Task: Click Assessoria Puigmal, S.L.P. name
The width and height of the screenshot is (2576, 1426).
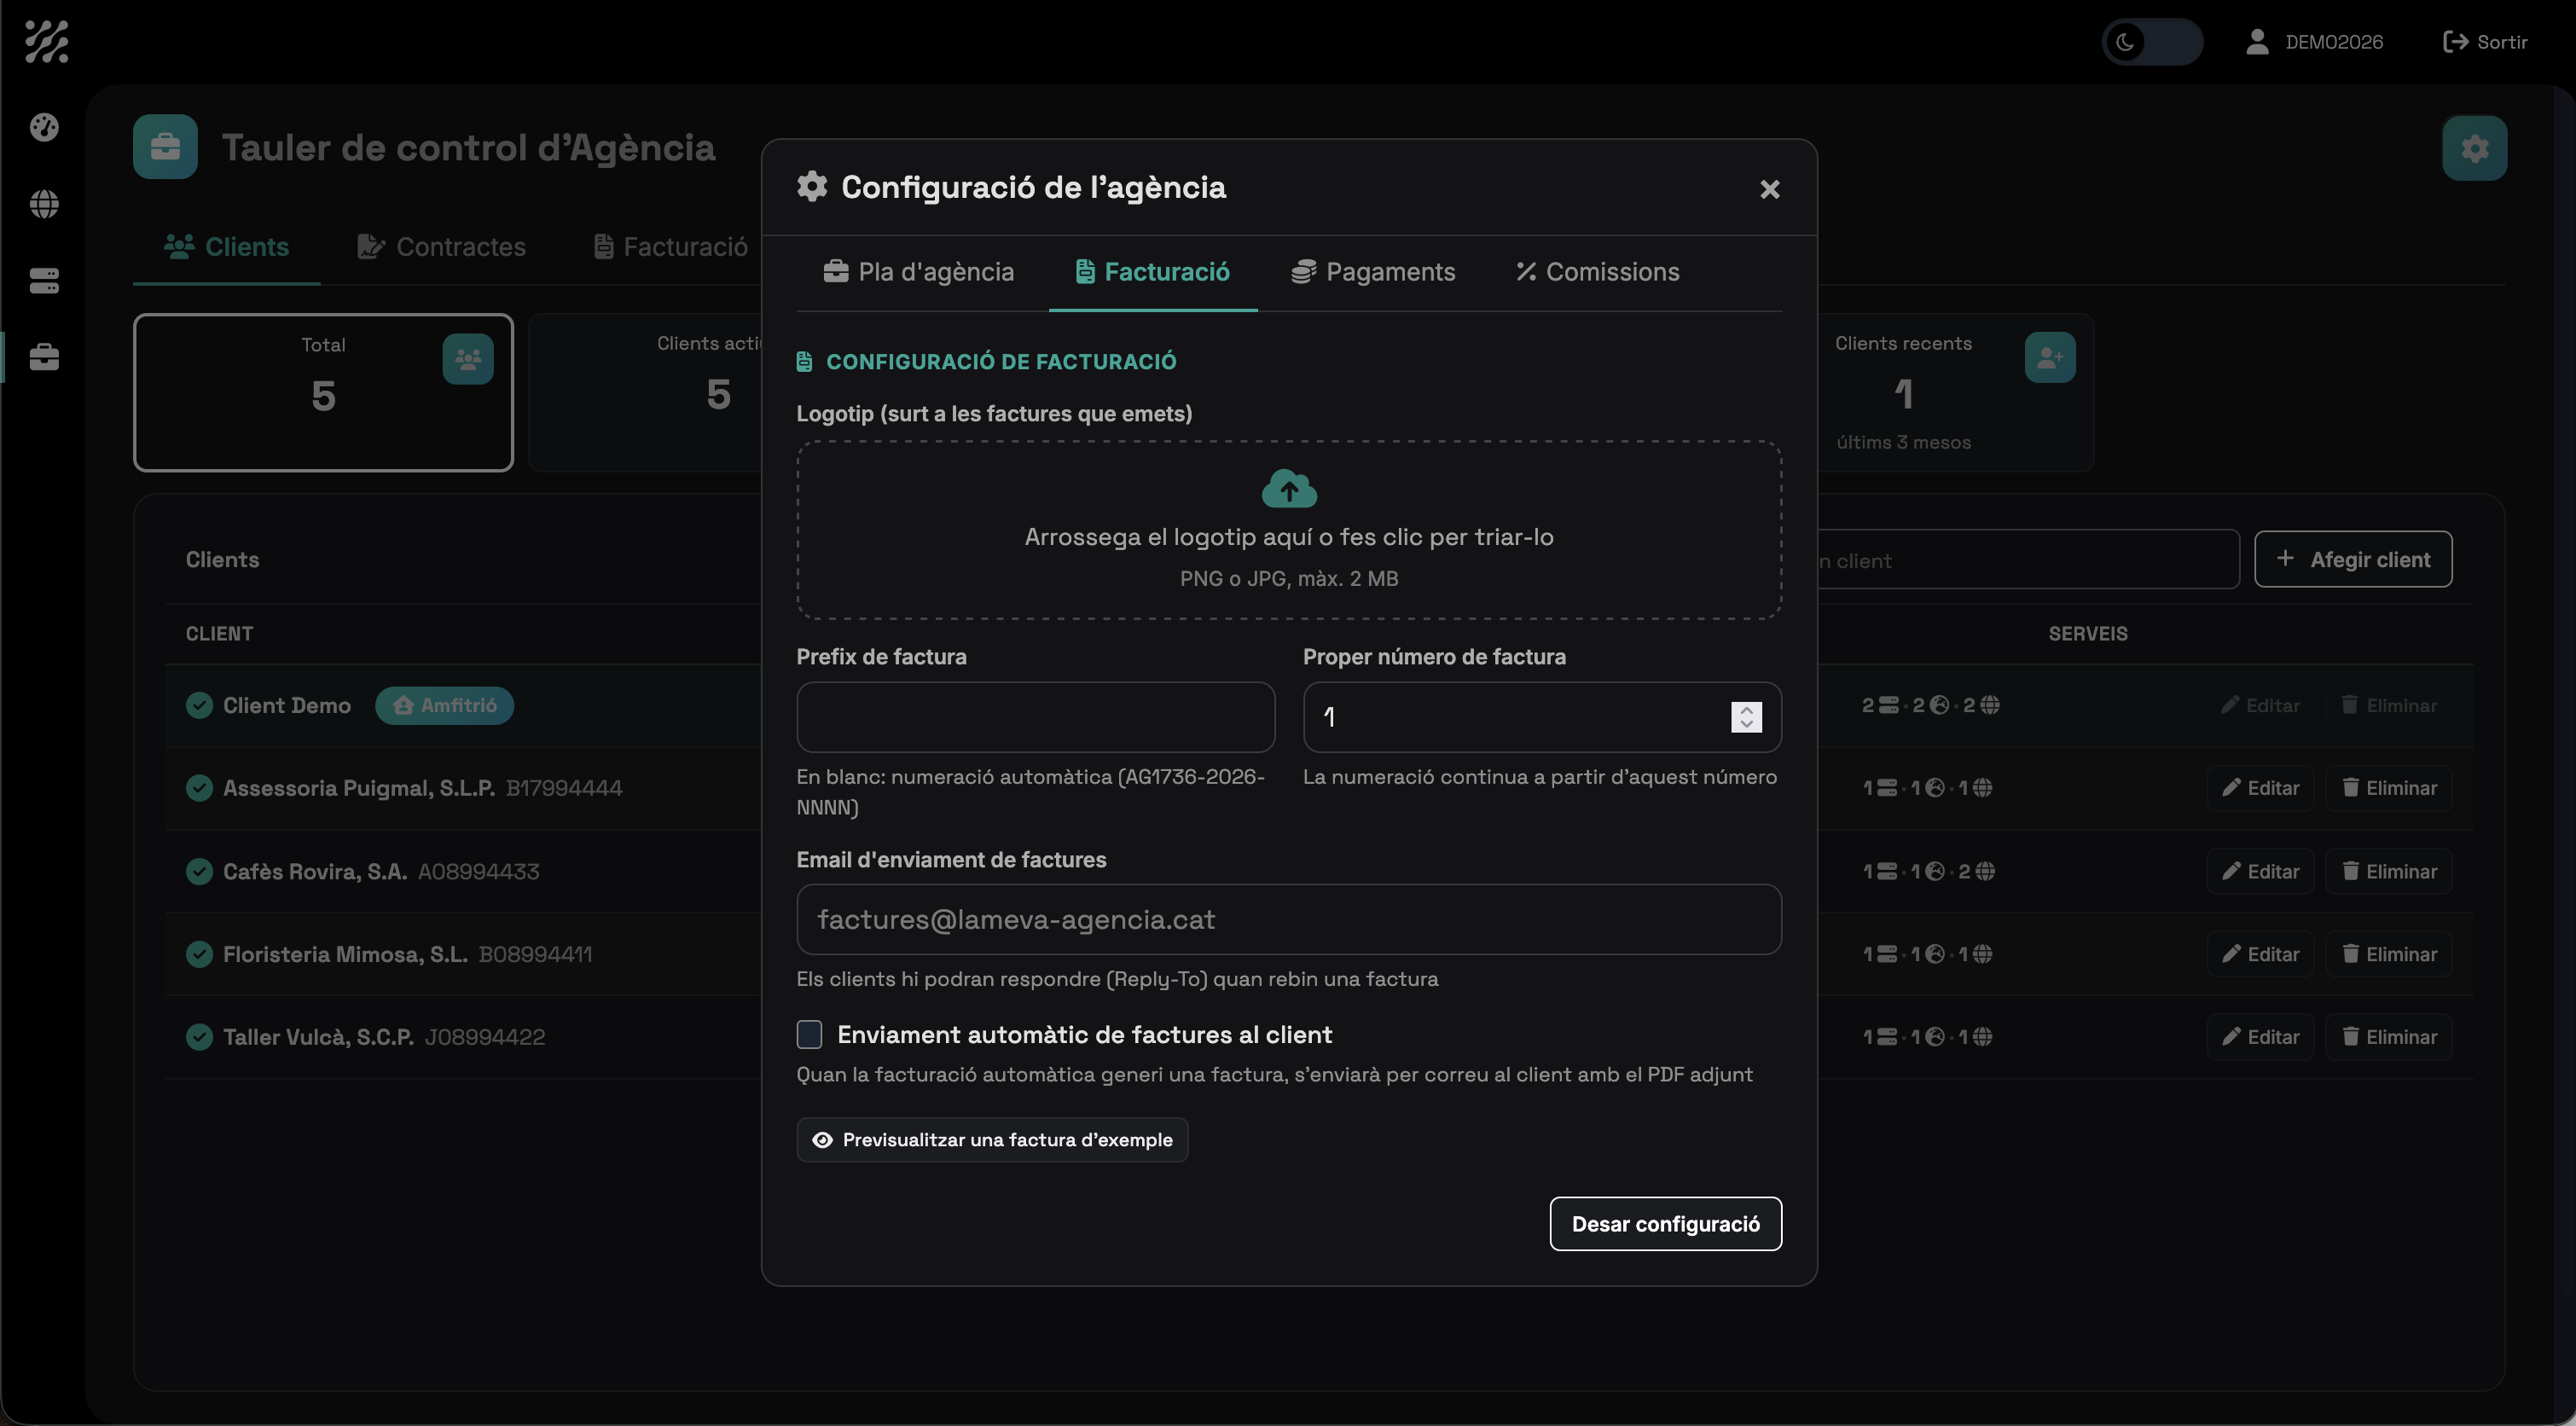Action: click(x=359, y=788)
